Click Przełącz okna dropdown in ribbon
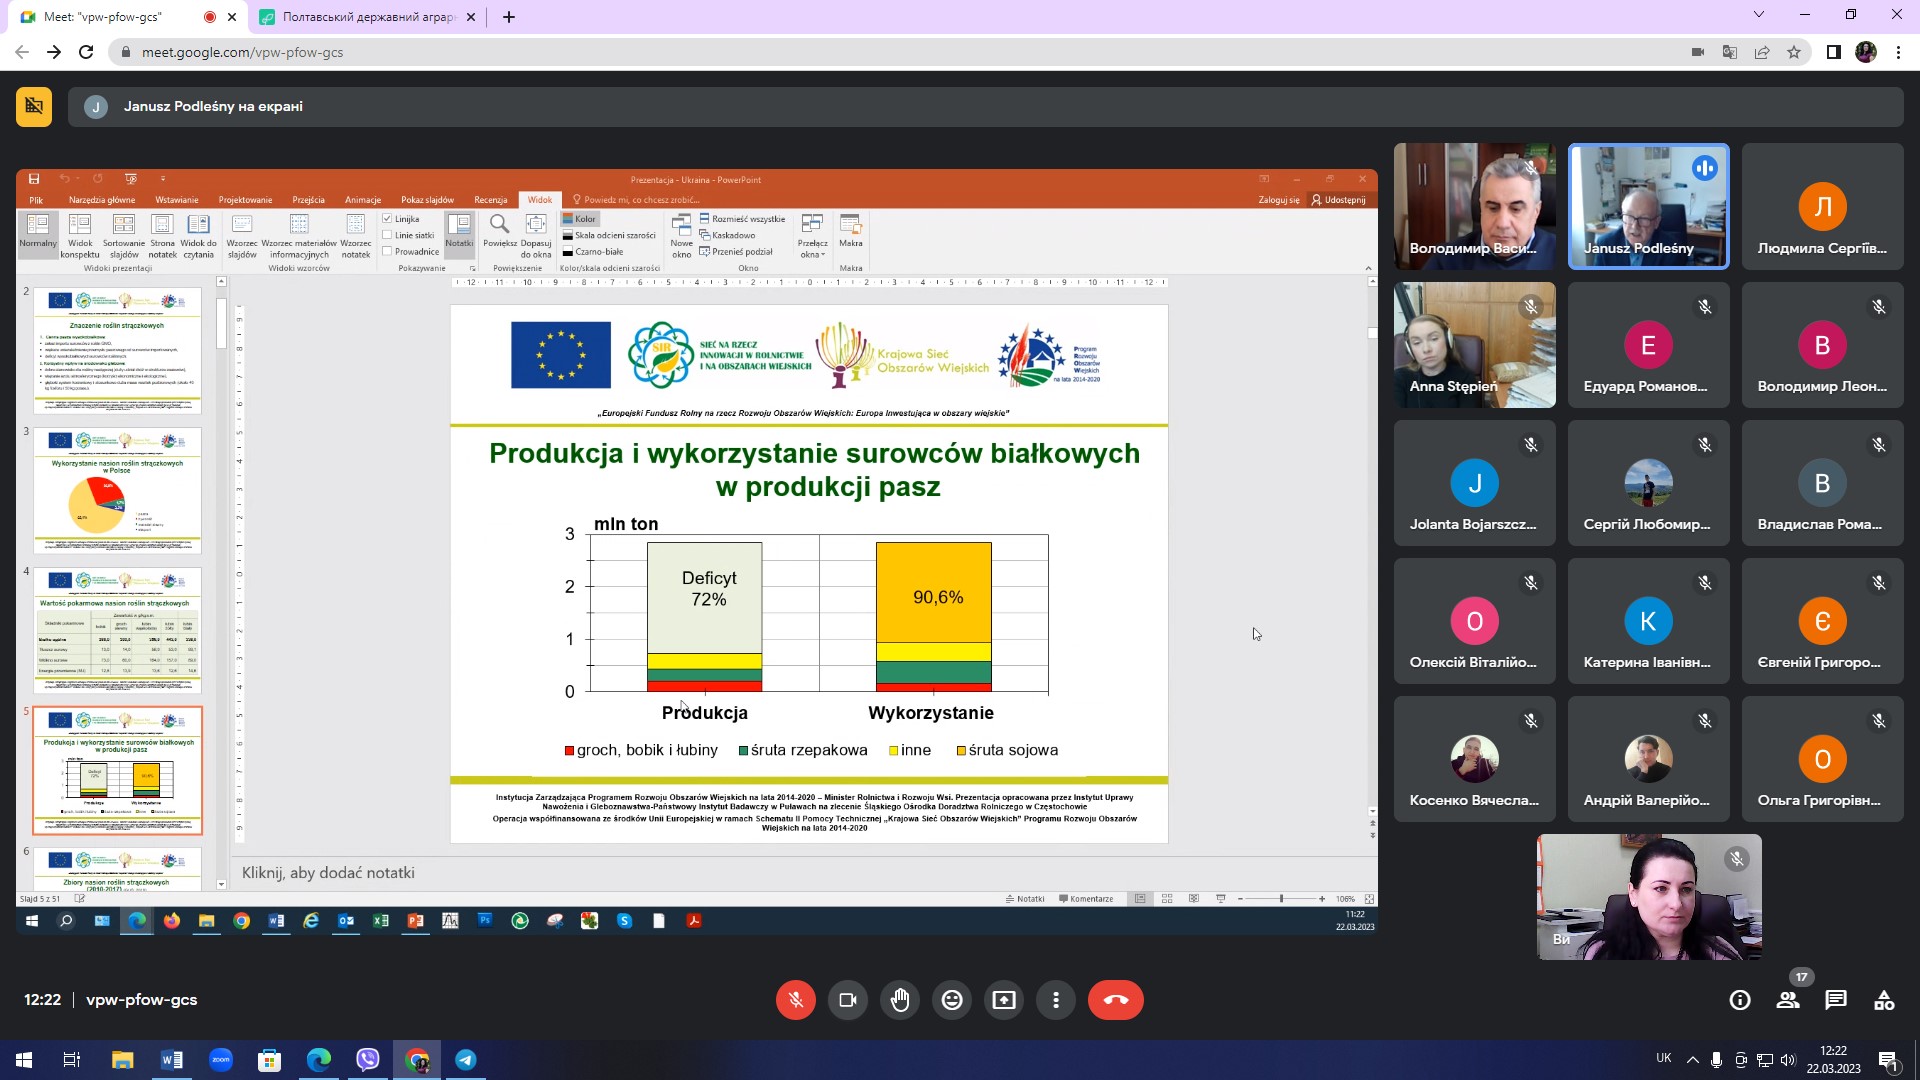The image size is (1920, 1080). click(812, 236)
